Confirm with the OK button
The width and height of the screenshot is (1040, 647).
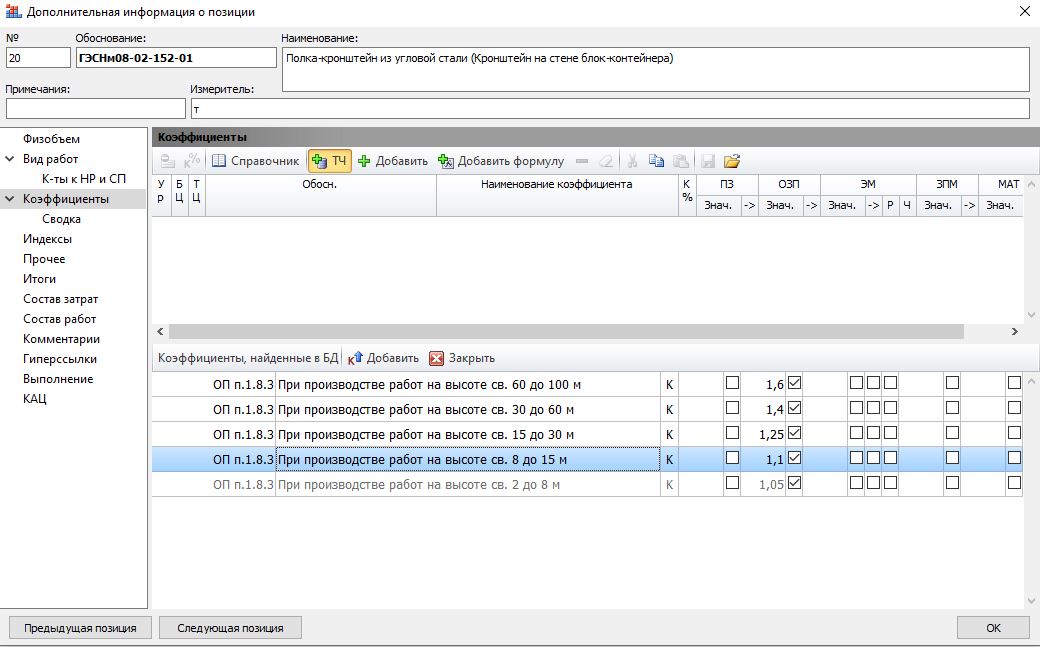[x=993, y=628]
